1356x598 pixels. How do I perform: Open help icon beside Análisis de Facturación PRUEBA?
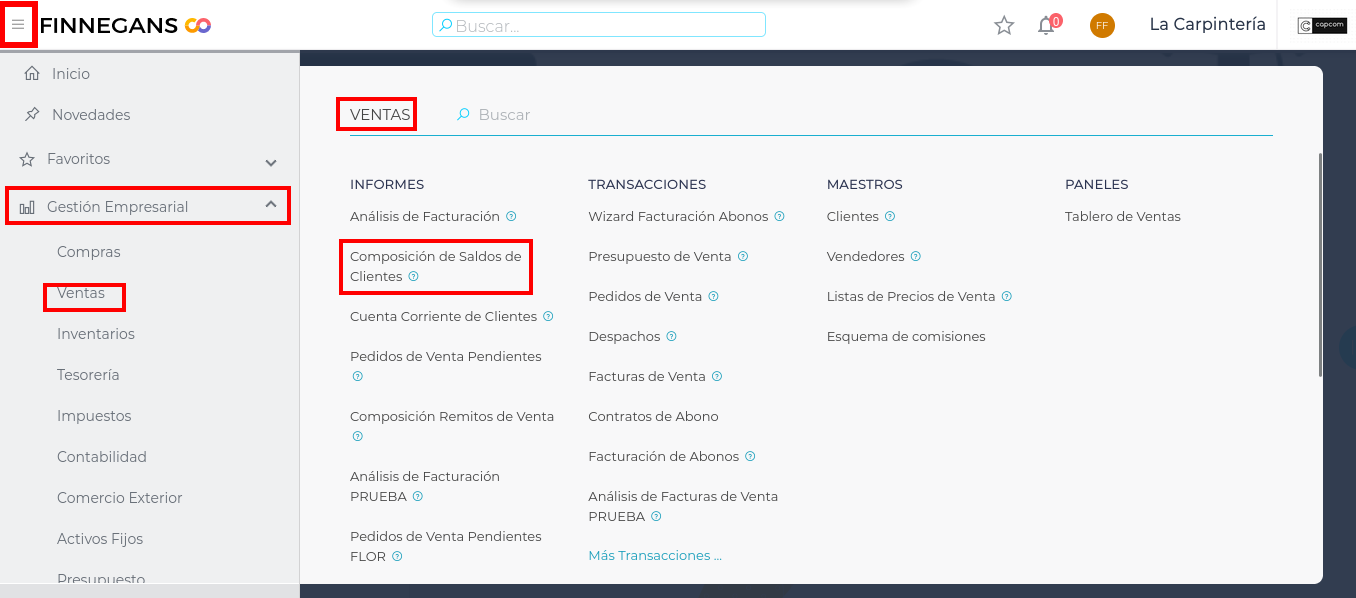[x=417, y=496]
